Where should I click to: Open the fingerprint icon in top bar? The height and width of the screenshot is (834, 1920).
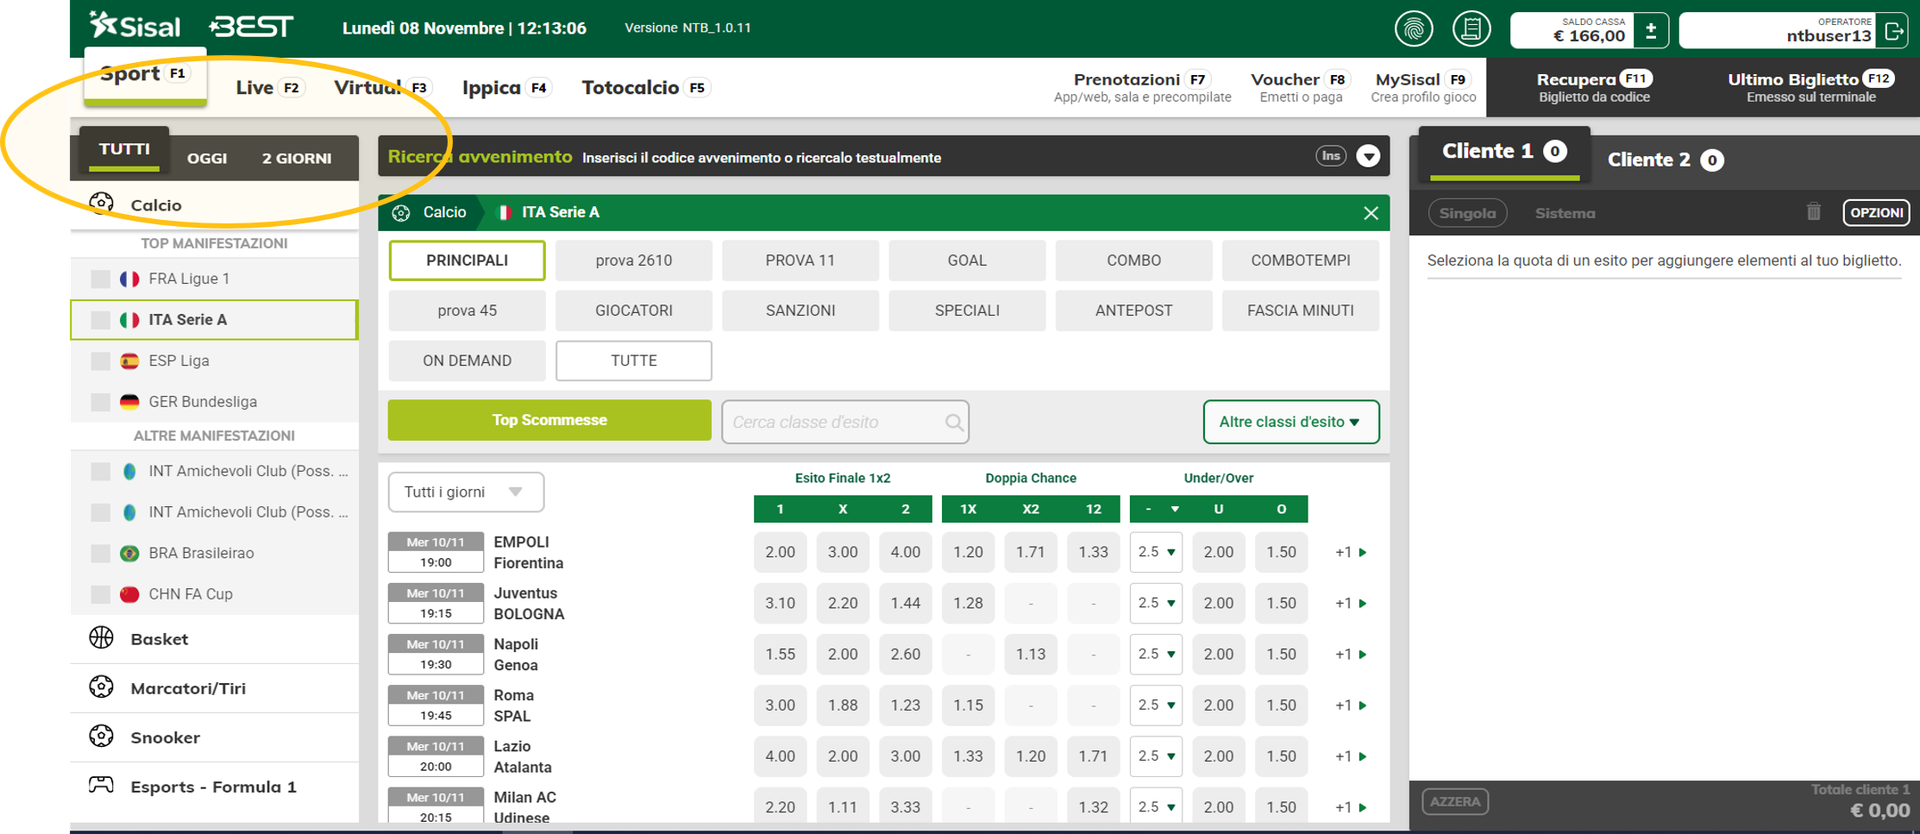[1413, 29]
